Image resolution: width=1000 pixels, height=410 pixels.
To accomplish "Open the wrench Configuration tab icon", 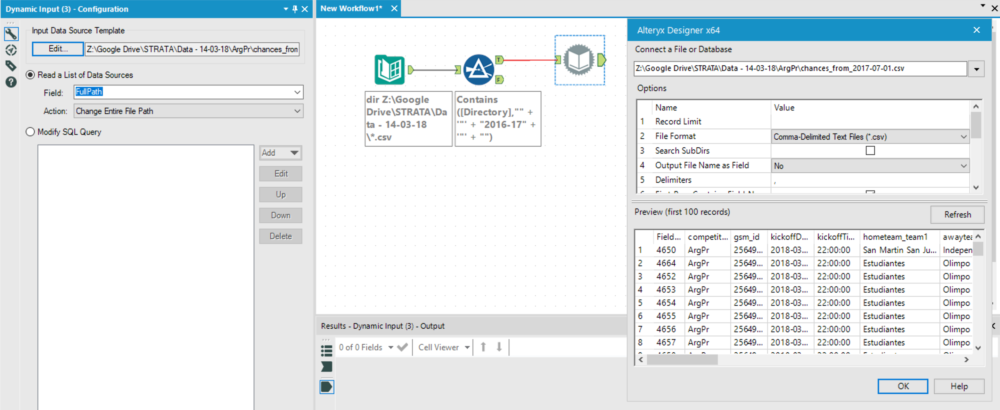I will tap(10, 34).
